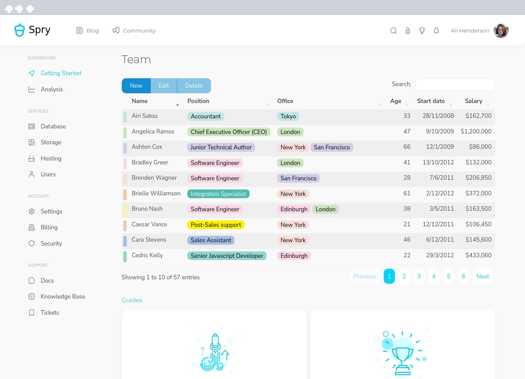Click Ashton Cox's San Francisco tag

[x=332, y=147]
